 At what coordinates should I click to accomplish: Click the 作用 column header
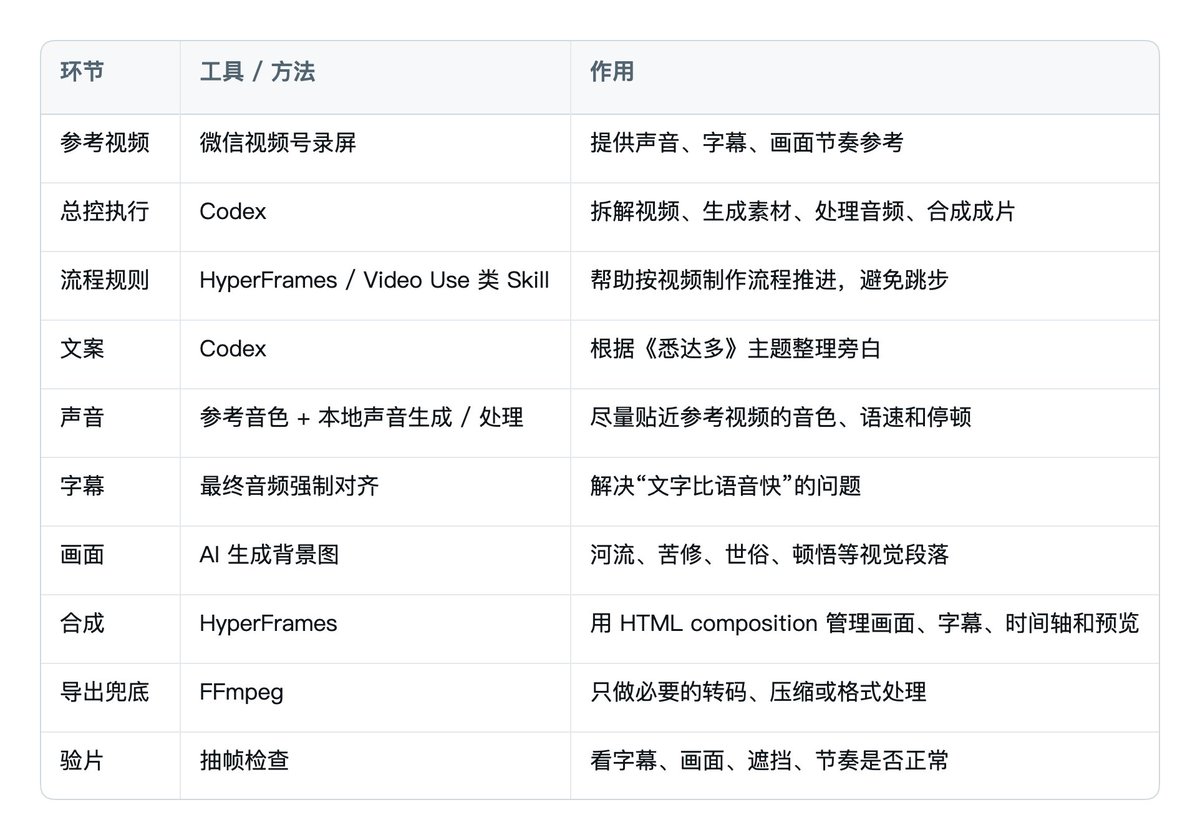pos(612,72)
